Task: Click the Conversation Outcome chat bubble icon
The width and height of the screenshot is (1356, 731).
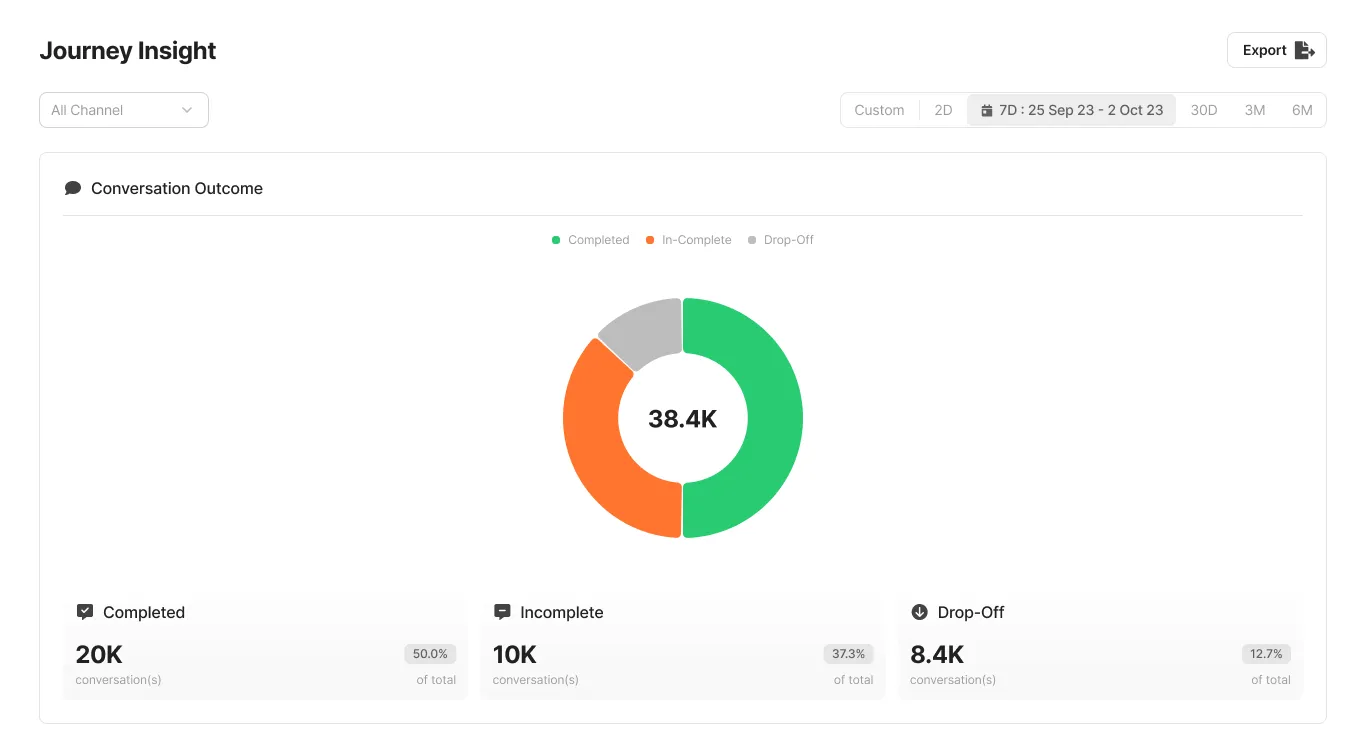Action: tap(72, 188)
